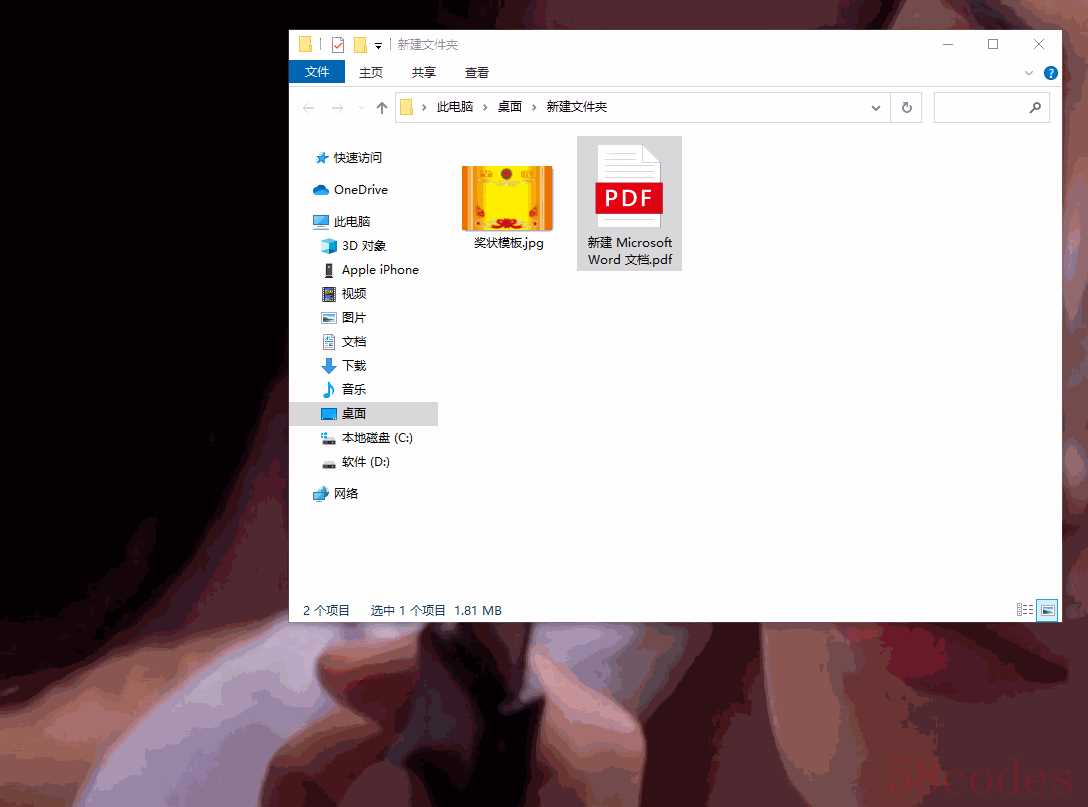The image size is (1088, 807).
Task: Switch to the 共享 ribbon tab
Action: (423, 72)
